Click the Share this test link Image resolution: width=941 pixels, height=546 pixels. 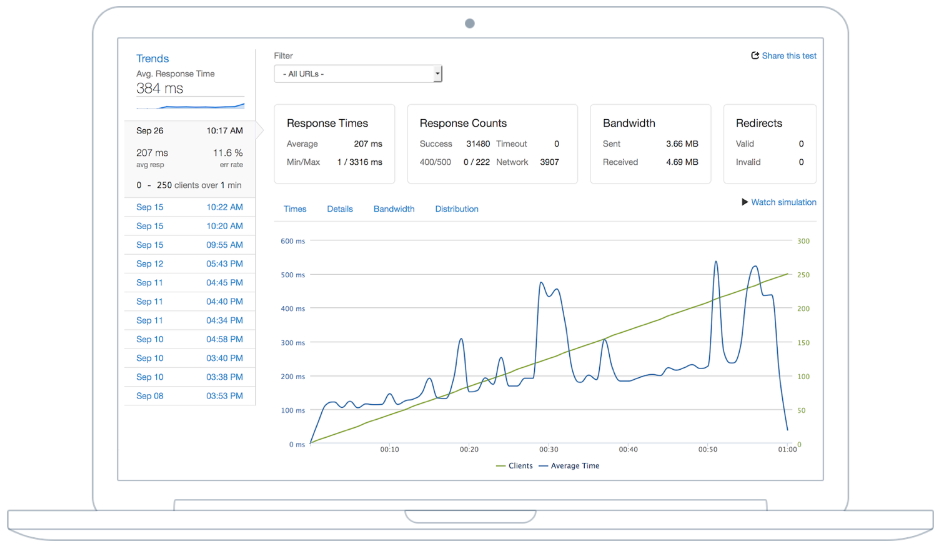click(789, 56)
